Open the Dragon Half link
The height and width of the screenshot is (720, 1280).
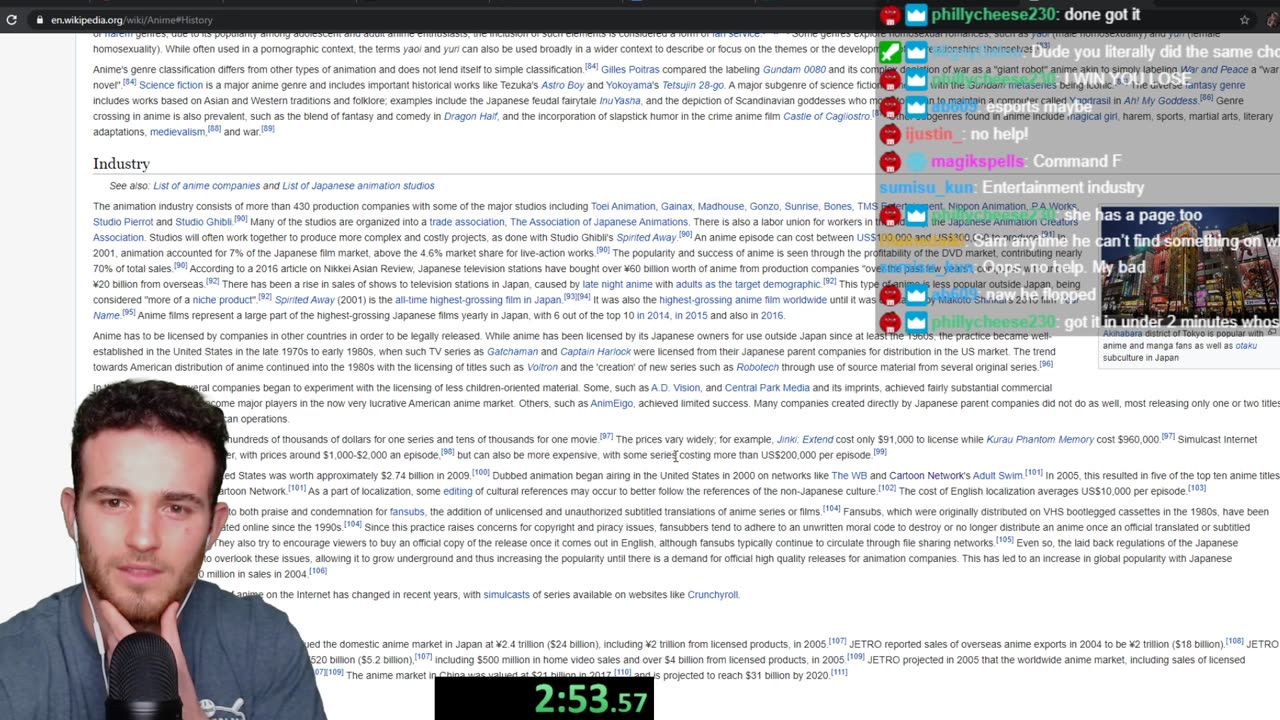[471, 117]
